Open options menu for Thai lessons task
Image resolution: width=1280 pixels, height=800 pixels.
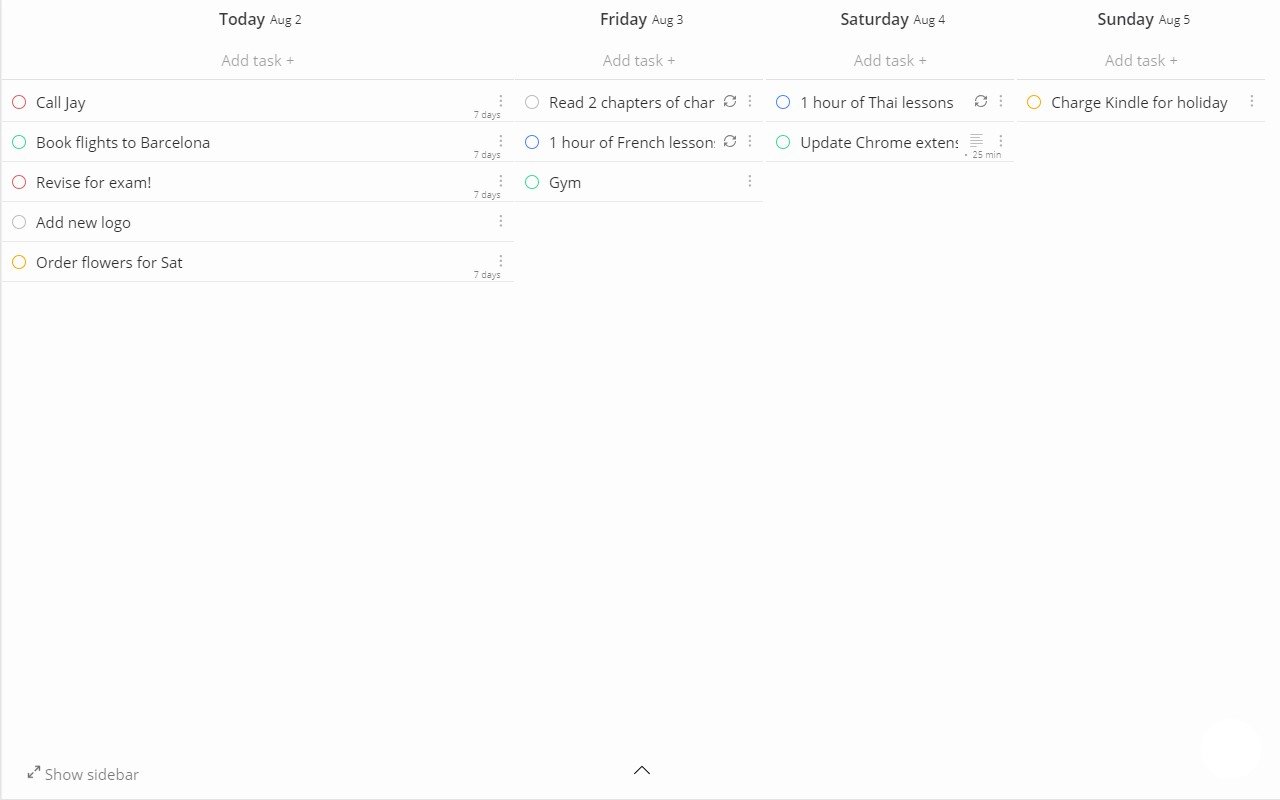[x=1001, y=101]
